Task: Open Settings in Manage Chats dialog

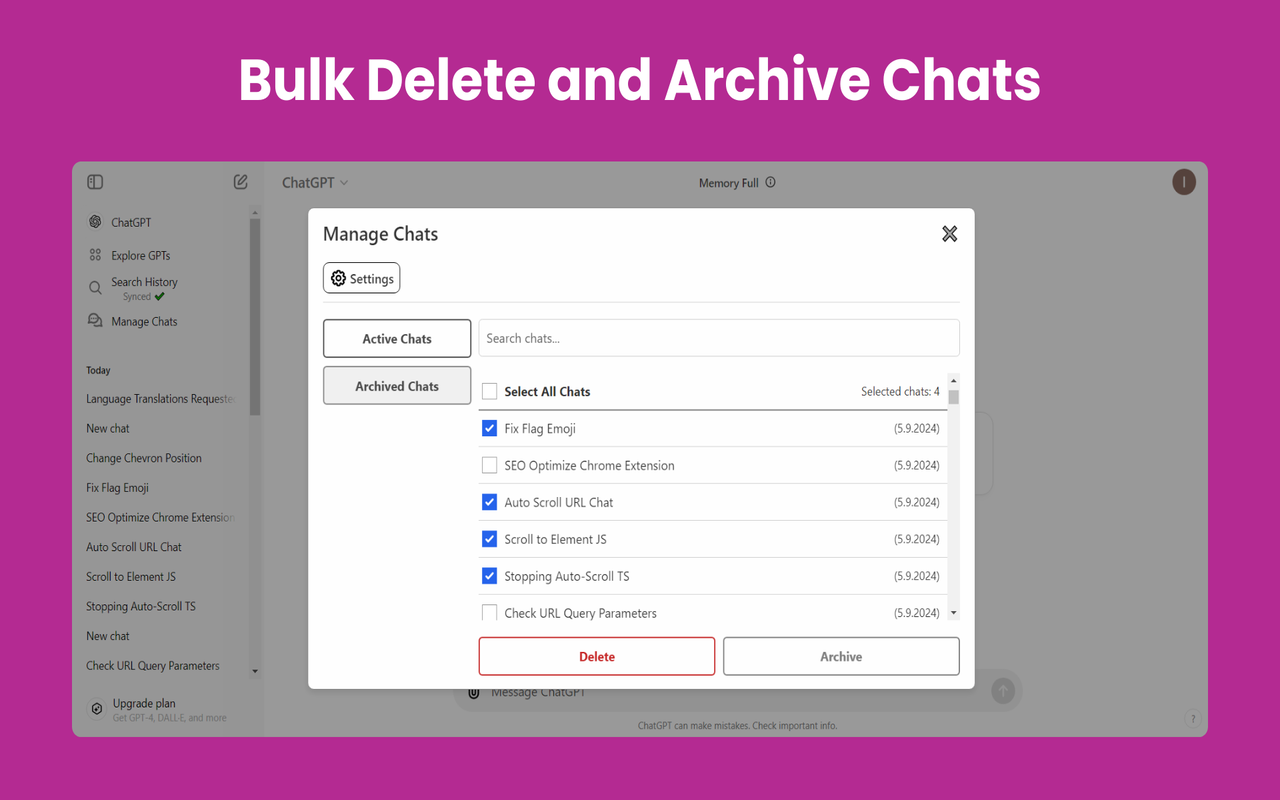Action: pos(361,279)
